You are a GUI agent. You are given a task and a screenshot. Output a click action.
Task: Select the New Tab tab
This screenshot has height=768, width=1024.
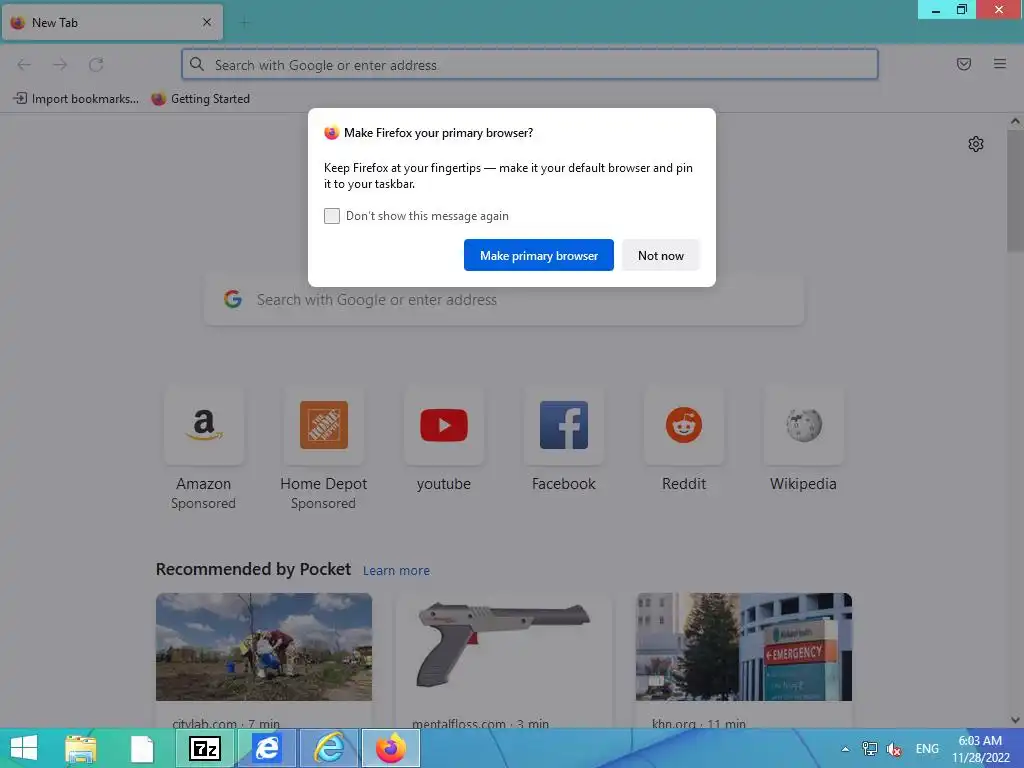pyautogui.click(x=112, y=22)
